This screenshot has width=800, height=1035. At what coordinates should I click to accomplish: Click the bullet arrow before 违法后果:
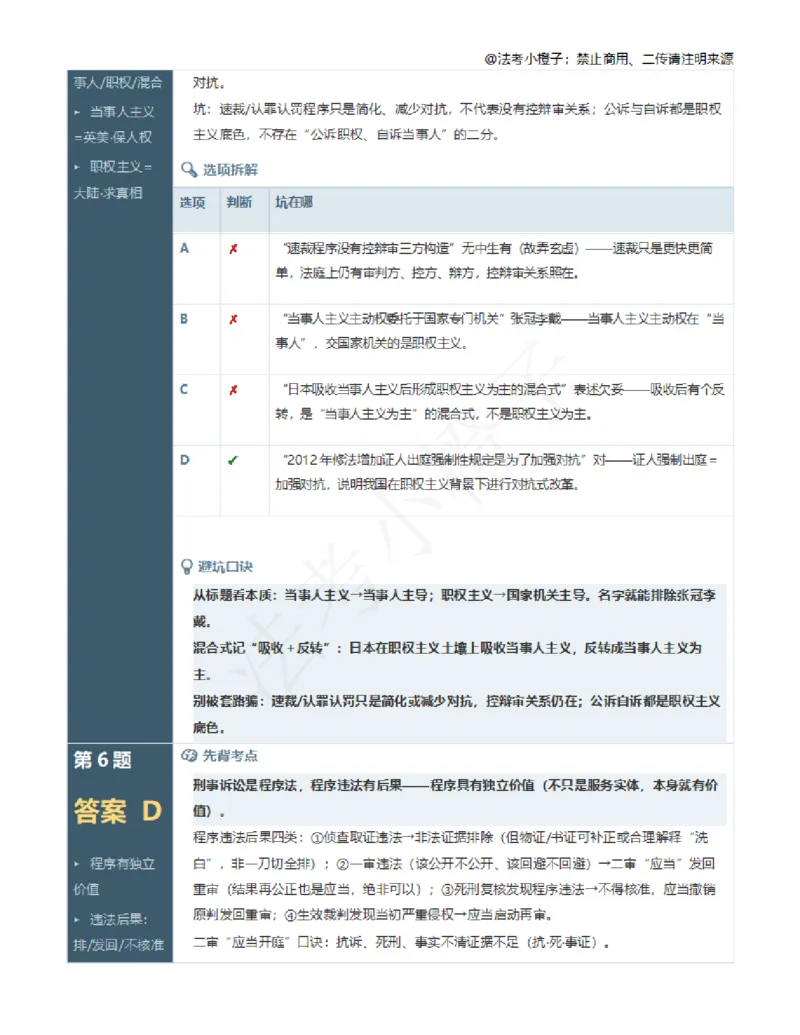click(x=77, y=919)
